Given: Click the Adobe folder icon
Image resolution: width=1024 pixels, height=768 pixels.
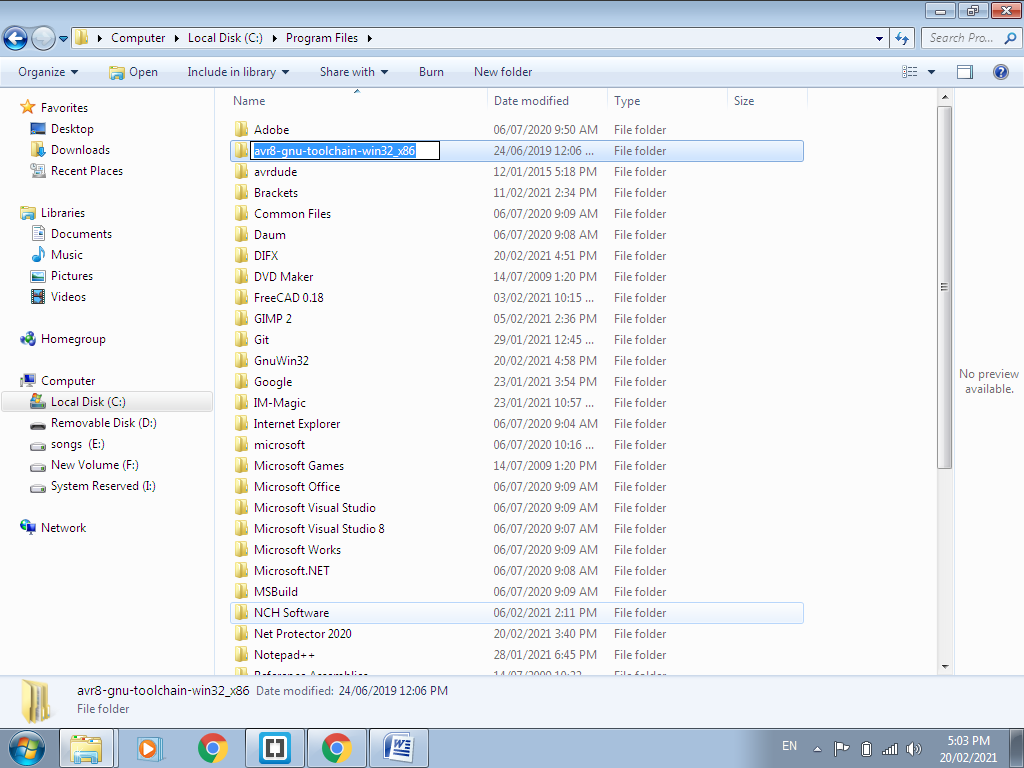Looking at the screenshot, I should [242, 129].
